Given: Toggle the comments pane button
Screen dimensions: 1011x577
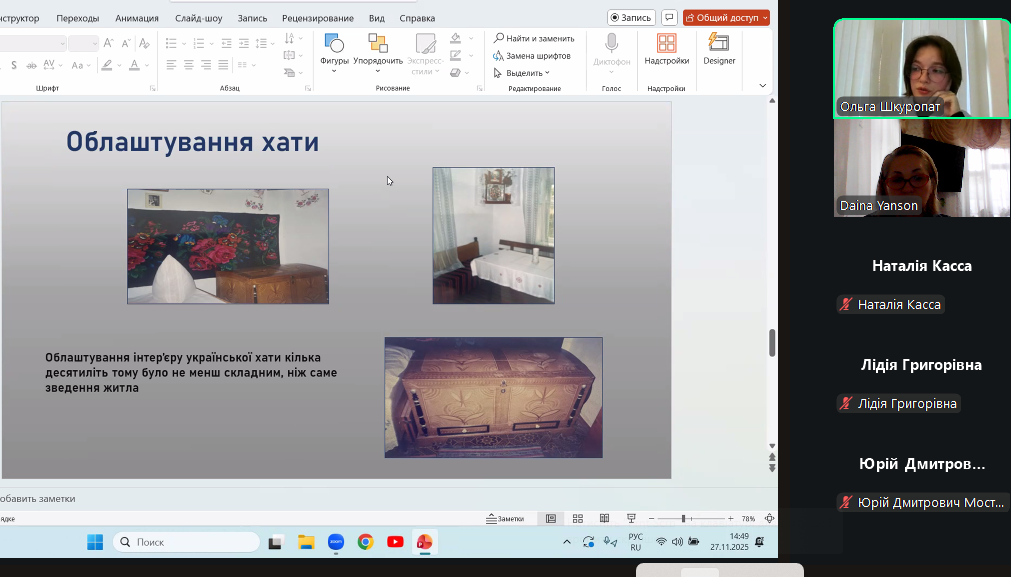Looking at the screenshot, I should click(669, 18).
